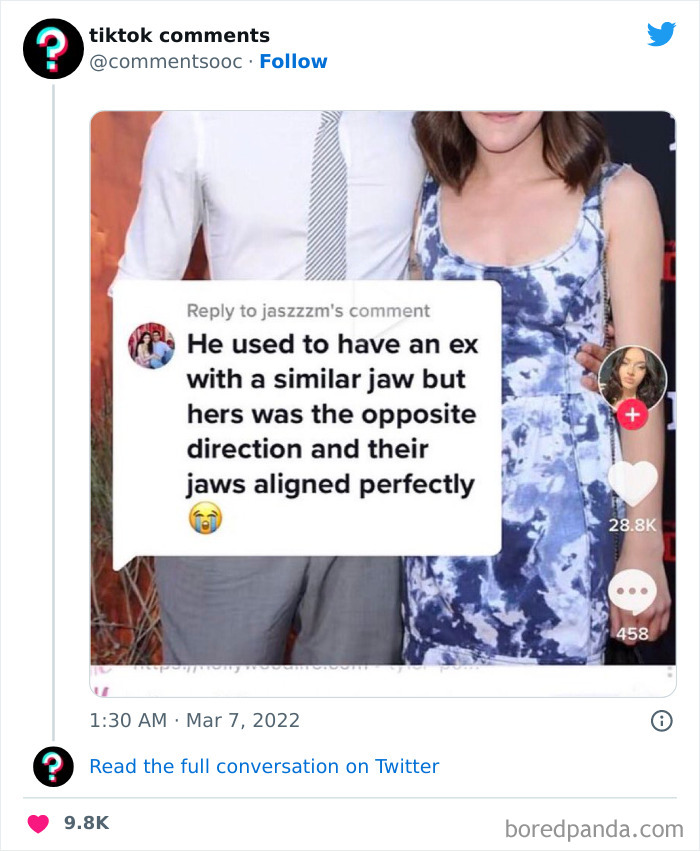Open the TikTok comments speech bubble
The height and width of the screenshot is (851, 700).
(x=632, y=593)
